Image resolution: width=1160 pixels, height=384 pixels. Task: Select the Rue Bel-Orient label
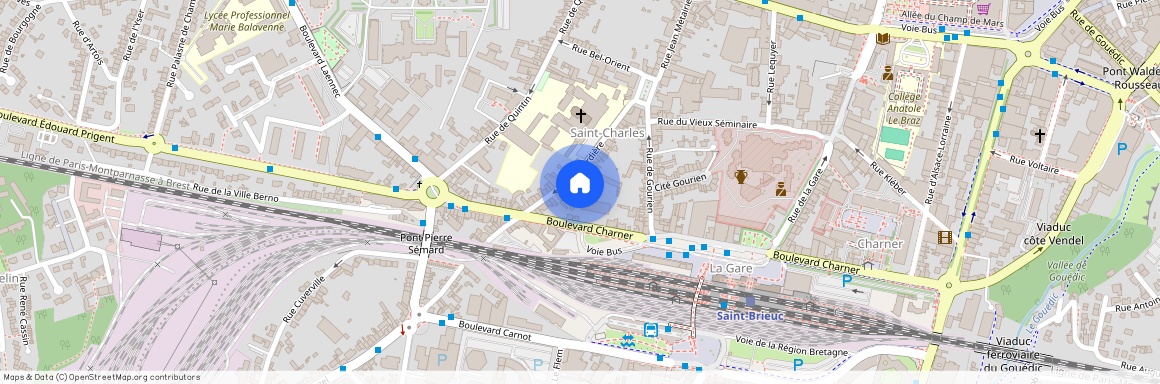[602, 58]
